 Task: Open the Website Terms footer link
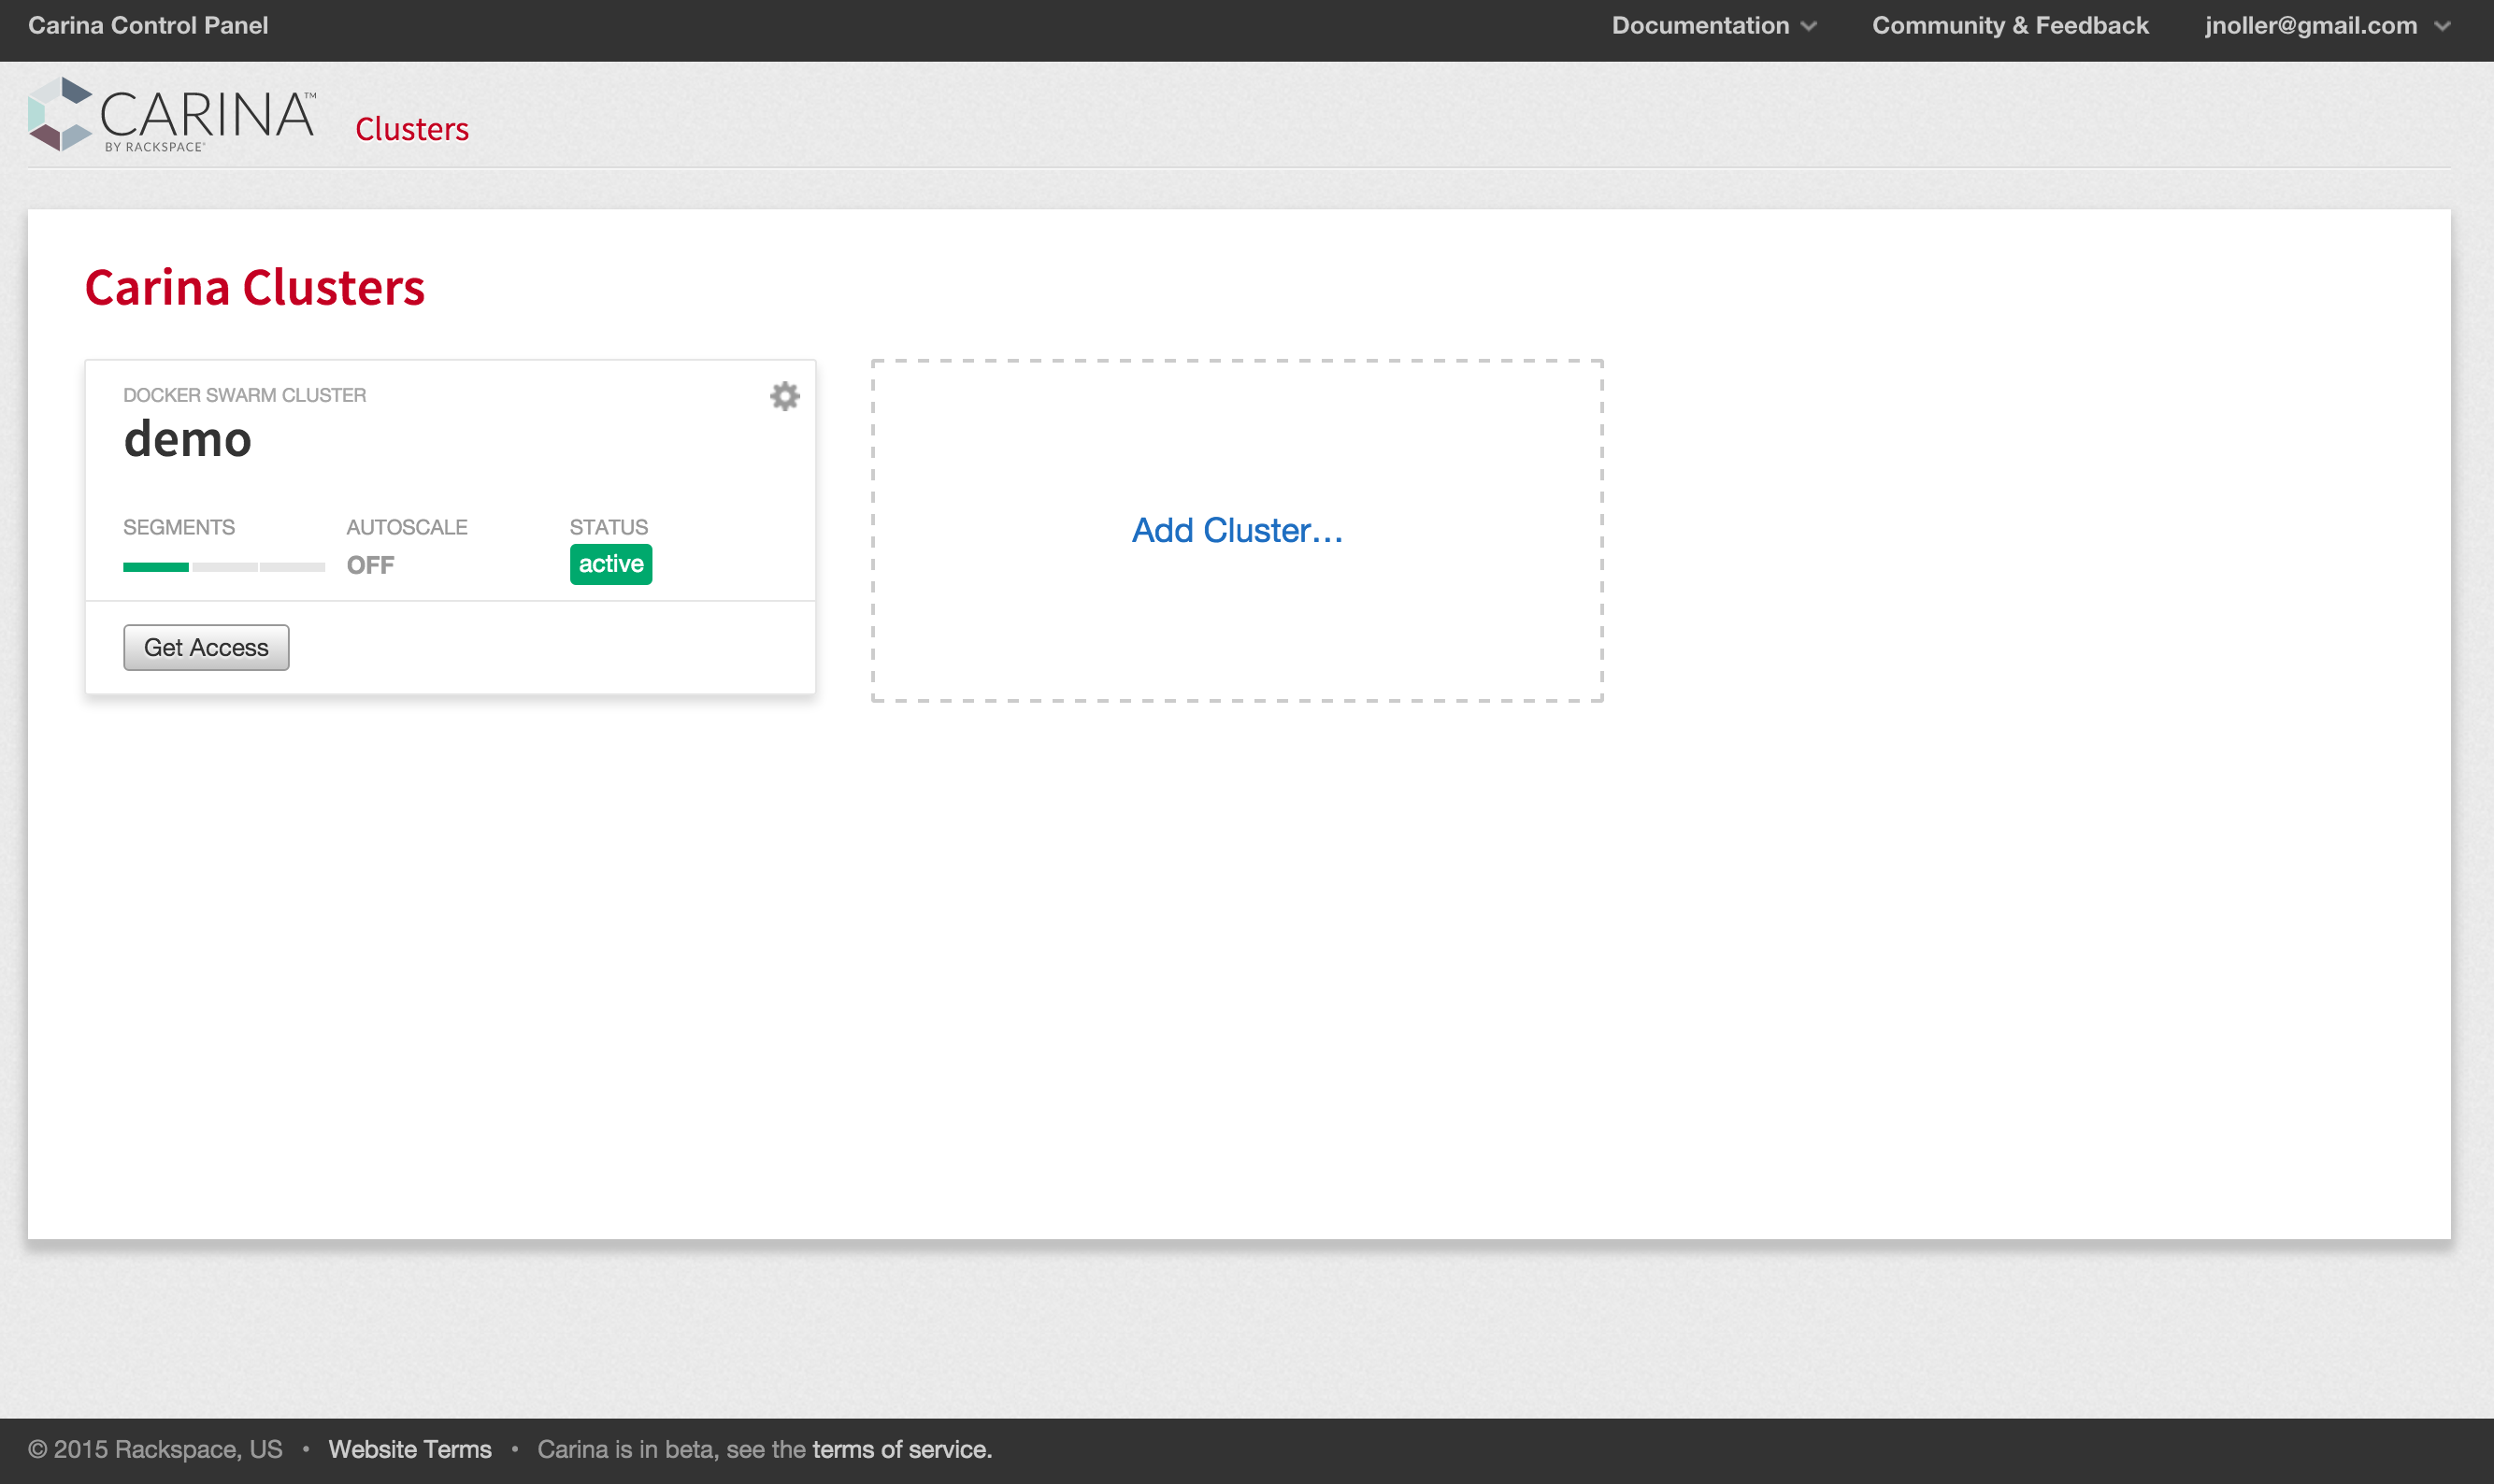[410, 1449]
